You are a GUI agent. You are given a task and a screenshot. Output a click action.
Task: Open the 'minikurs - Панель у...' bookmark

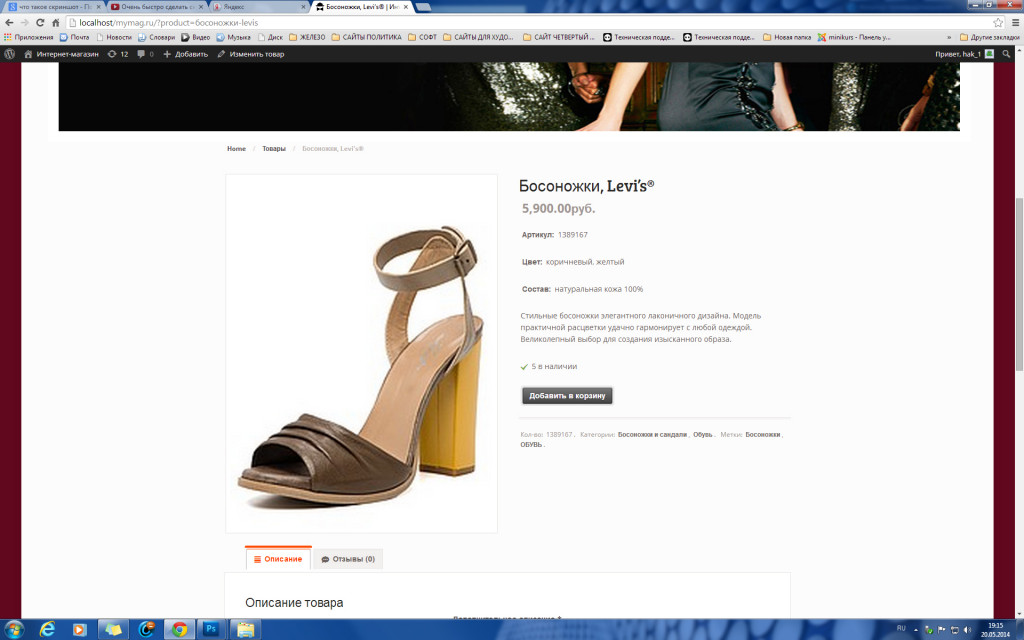pos(854,37)
